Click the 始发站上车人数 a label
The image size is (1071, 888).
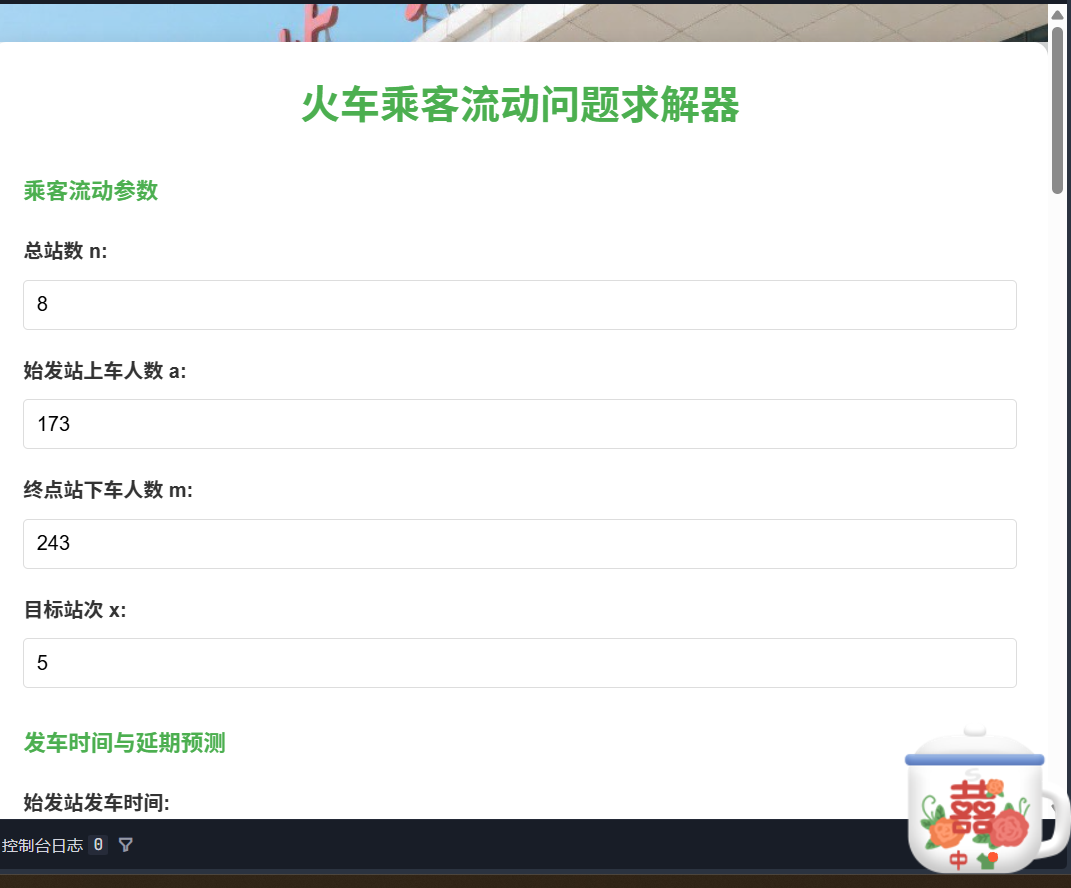[x=105, y=371]
